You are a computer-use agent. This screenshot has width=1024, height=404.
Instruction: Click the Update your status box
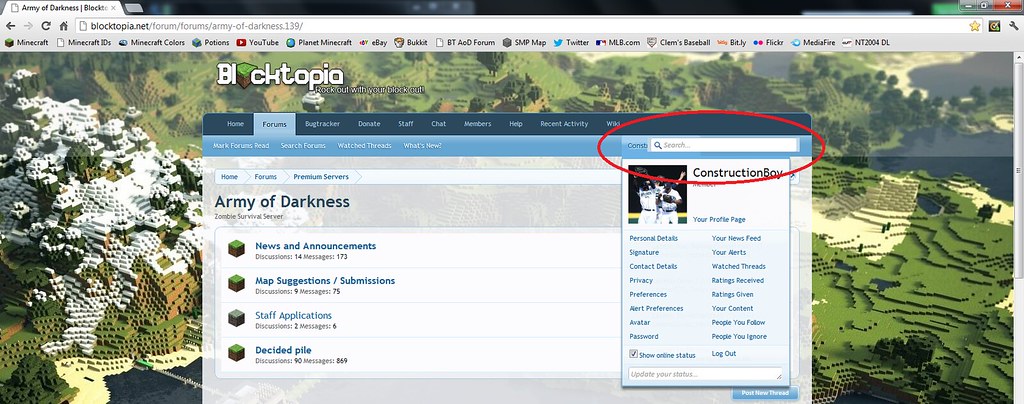pos(704,374)
